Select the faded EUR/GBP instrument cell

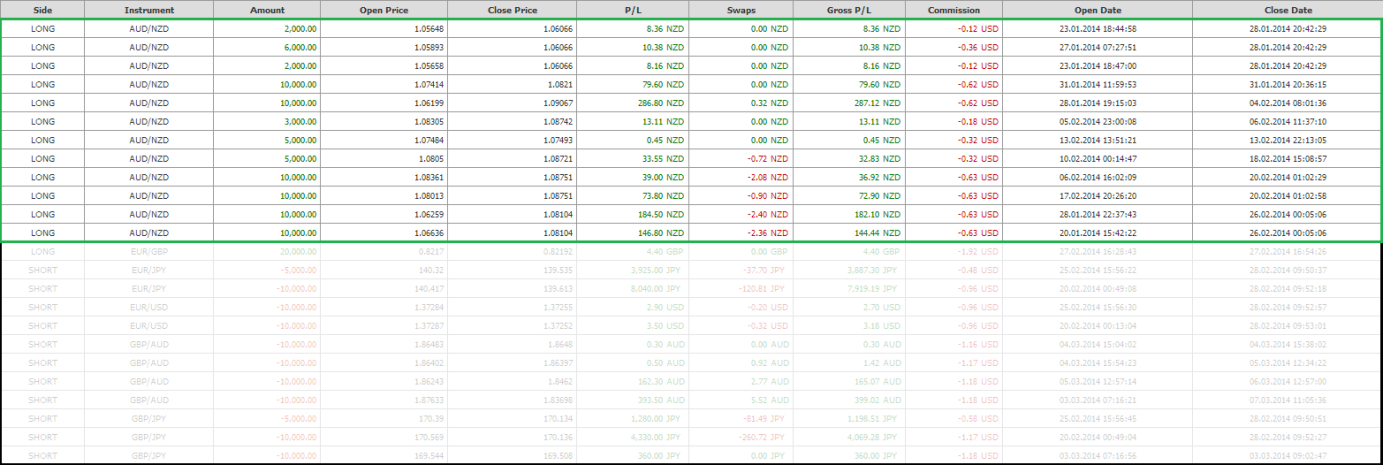tap(149, 252)
